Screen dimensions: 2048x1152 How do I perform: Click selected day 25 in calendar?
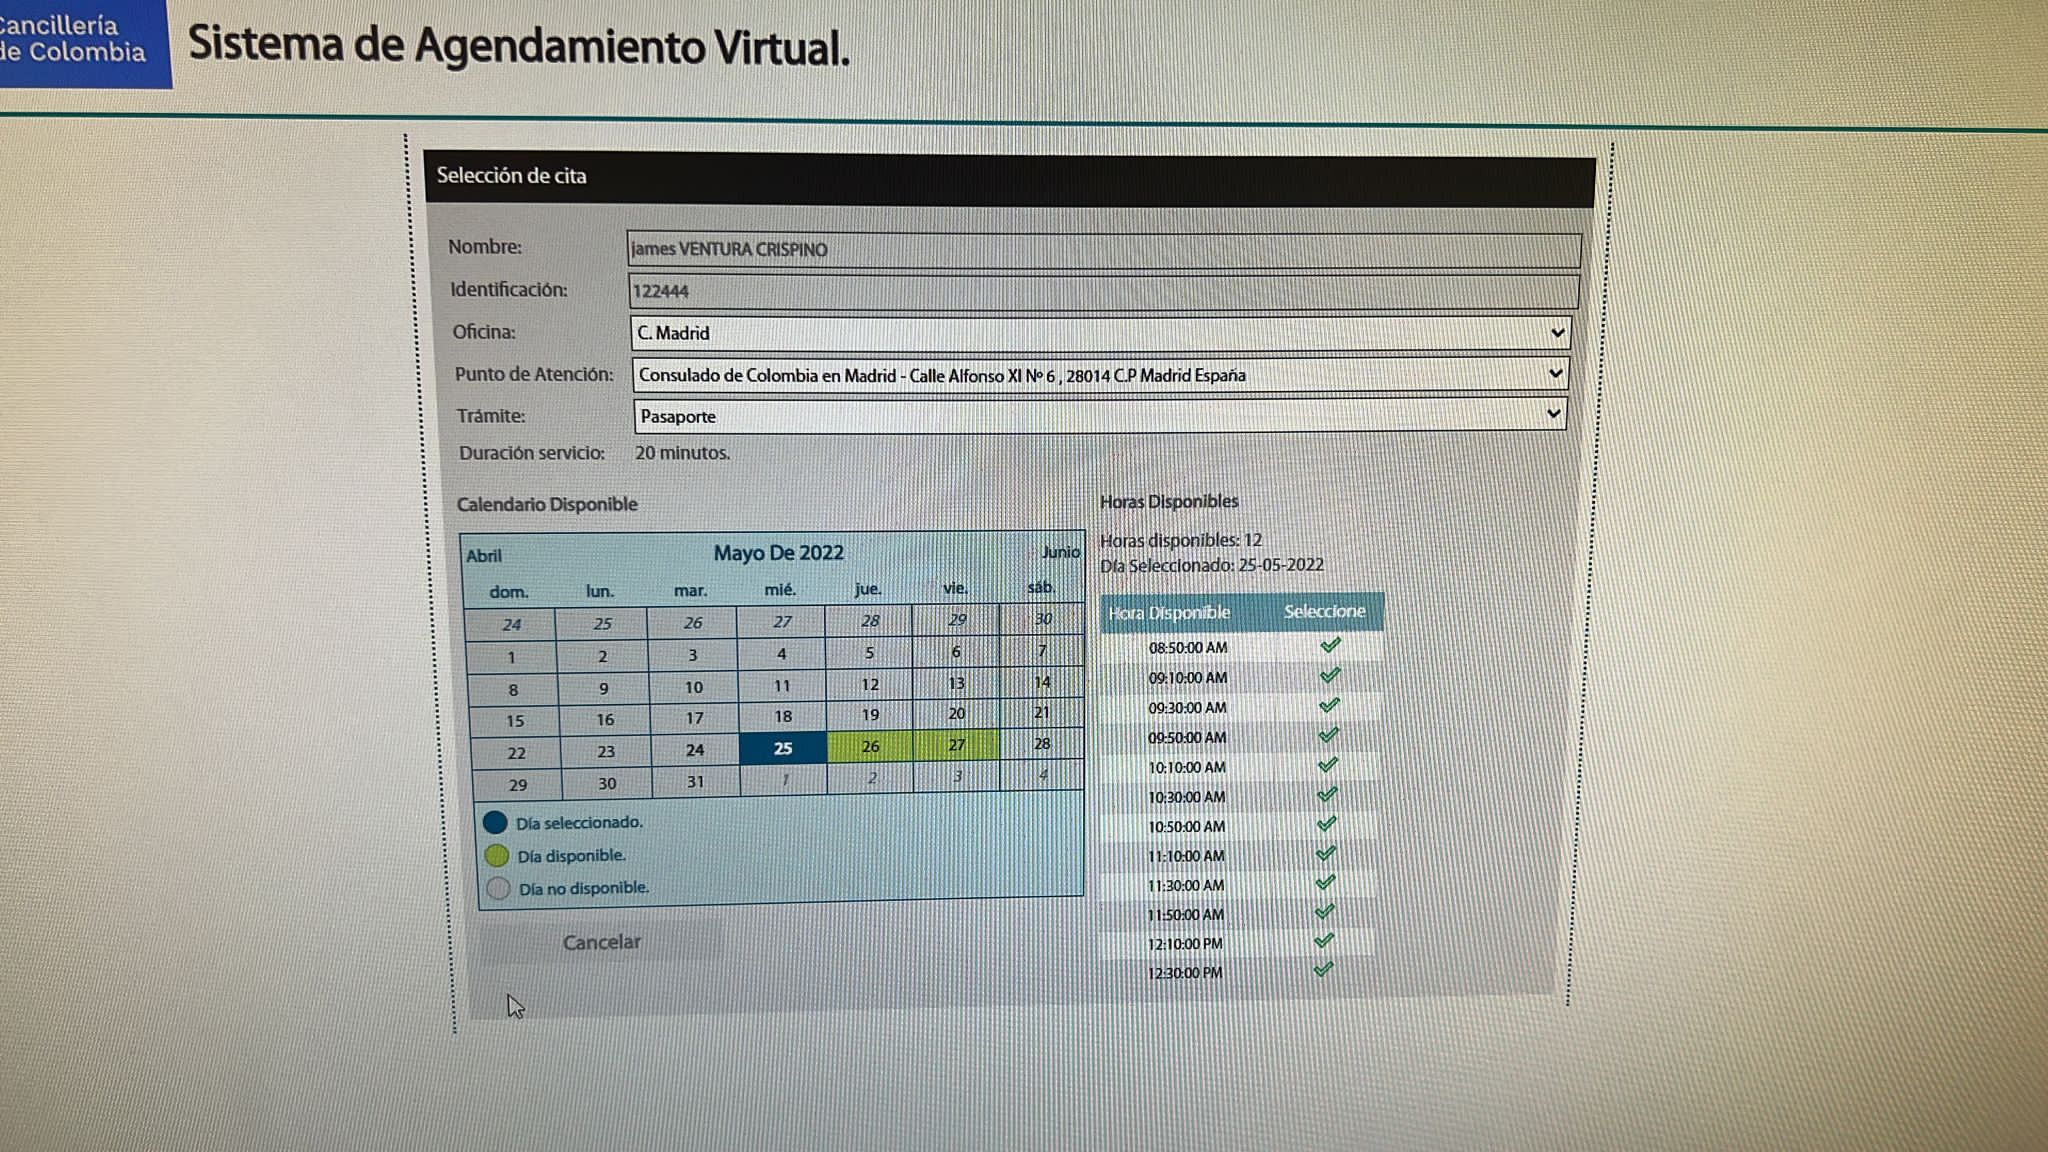coord(783,748)
